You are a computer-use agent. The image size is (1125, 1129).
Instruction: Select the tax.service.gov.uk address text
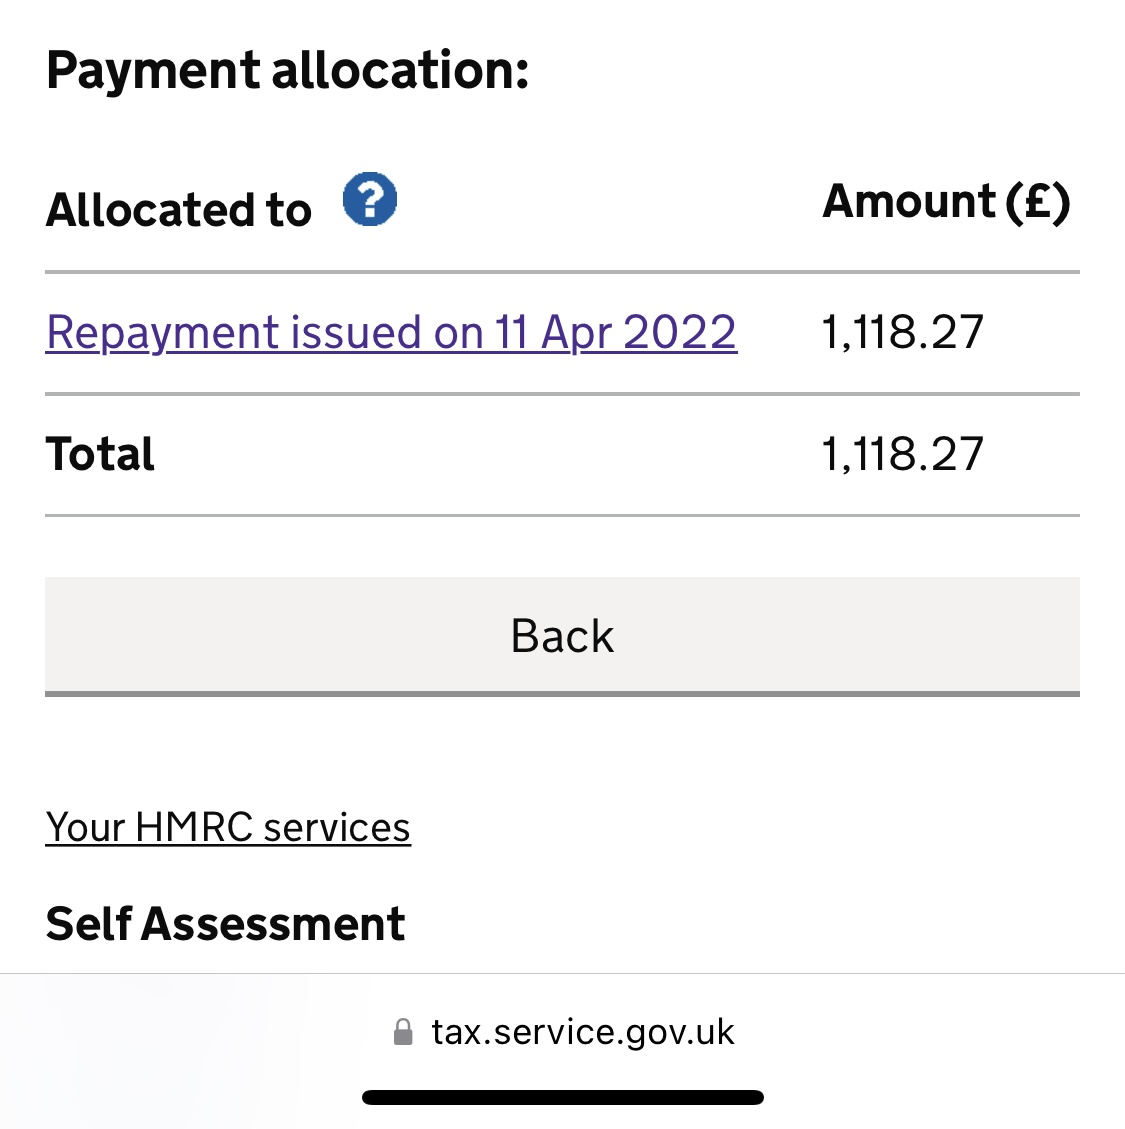[x=583, y=1032]
